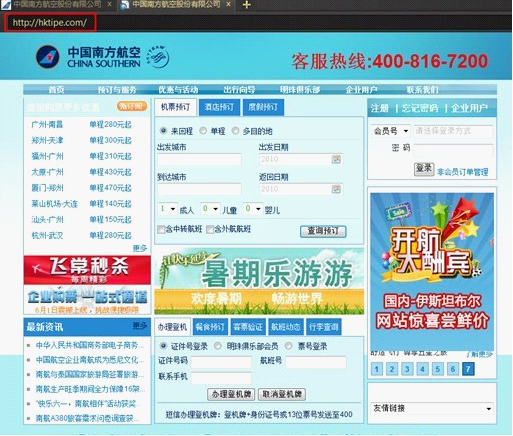Open the 航班动态 tab

[285, 327]
